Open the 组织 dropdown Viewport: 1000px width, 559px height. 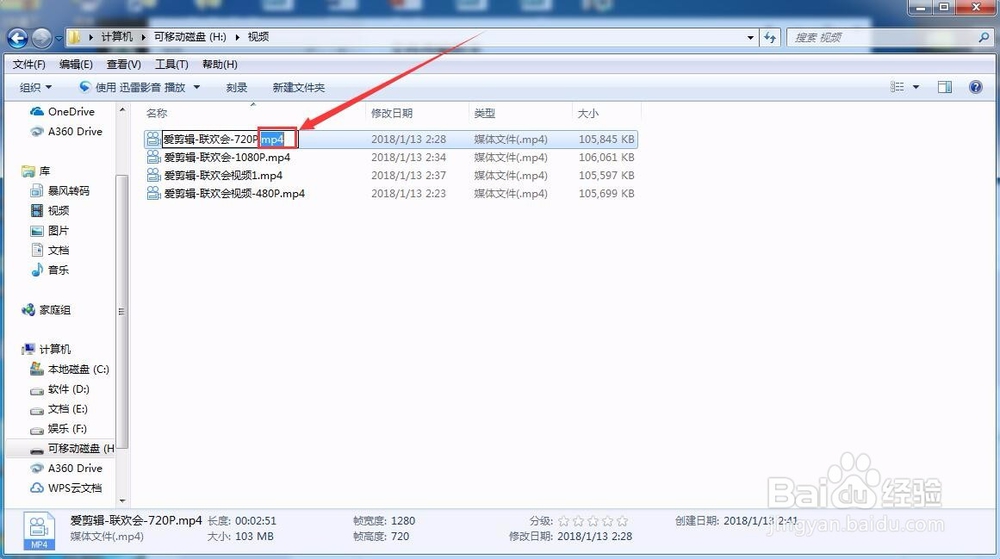pos(36,87)
